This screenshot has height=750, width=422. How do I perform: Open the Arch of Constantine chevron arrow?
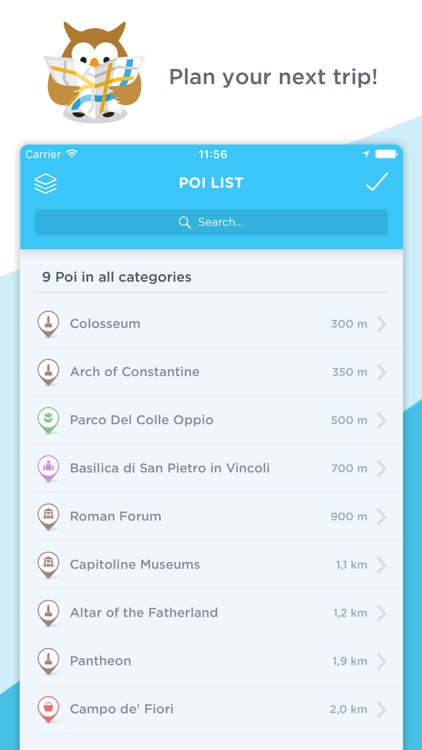click(x=381, y=372)
